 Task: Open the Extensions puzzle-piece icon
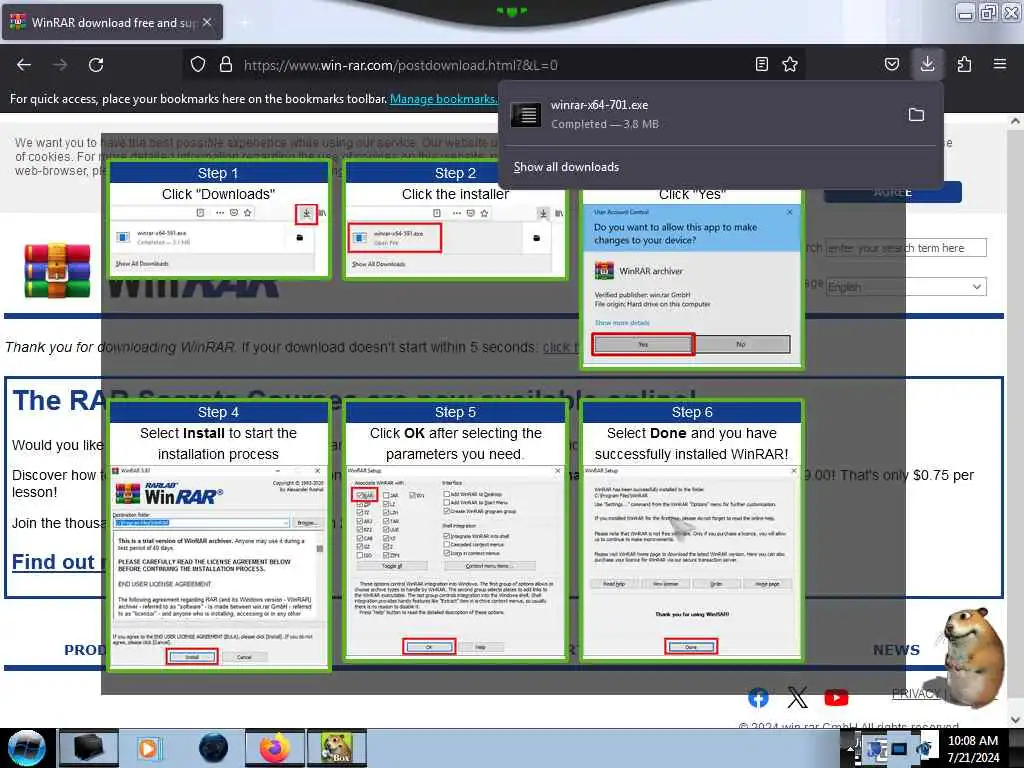(x=965, y=65)
